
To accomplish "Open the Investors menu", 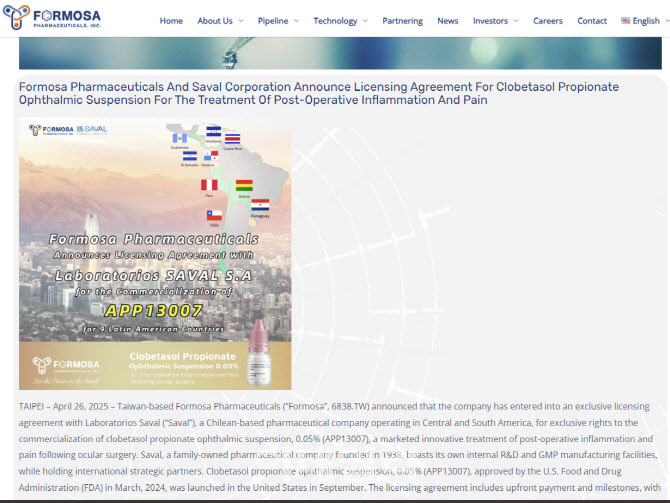I will [x=490, y=21].
